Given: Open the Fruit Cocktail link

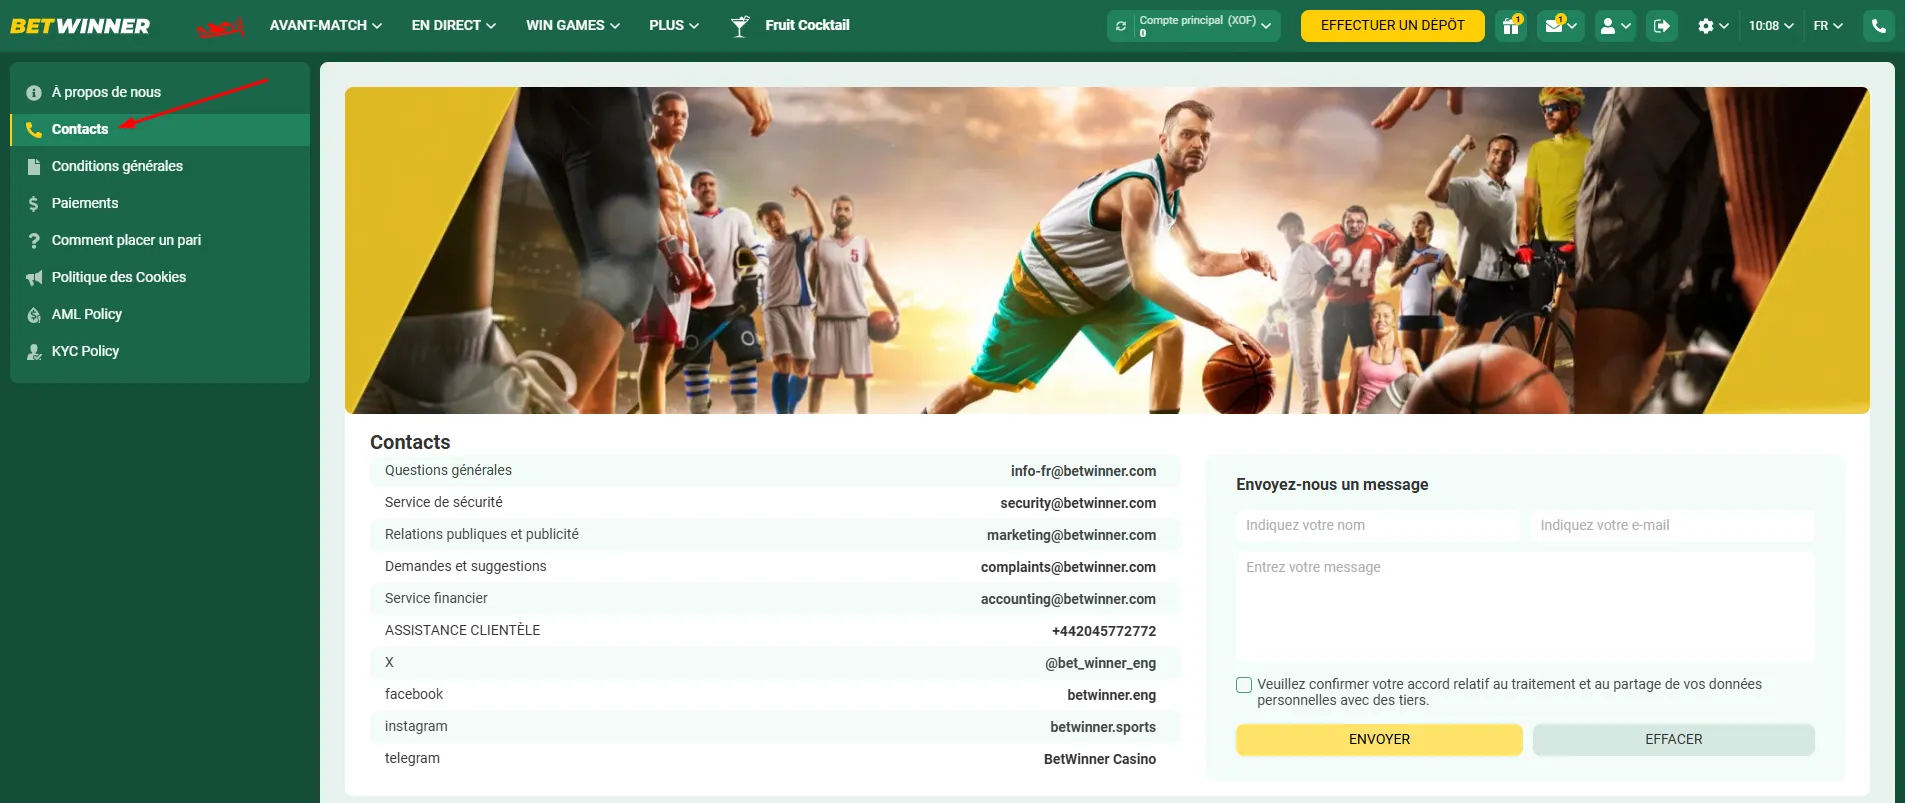Looking at the screenshot, I should click(807, 25).
